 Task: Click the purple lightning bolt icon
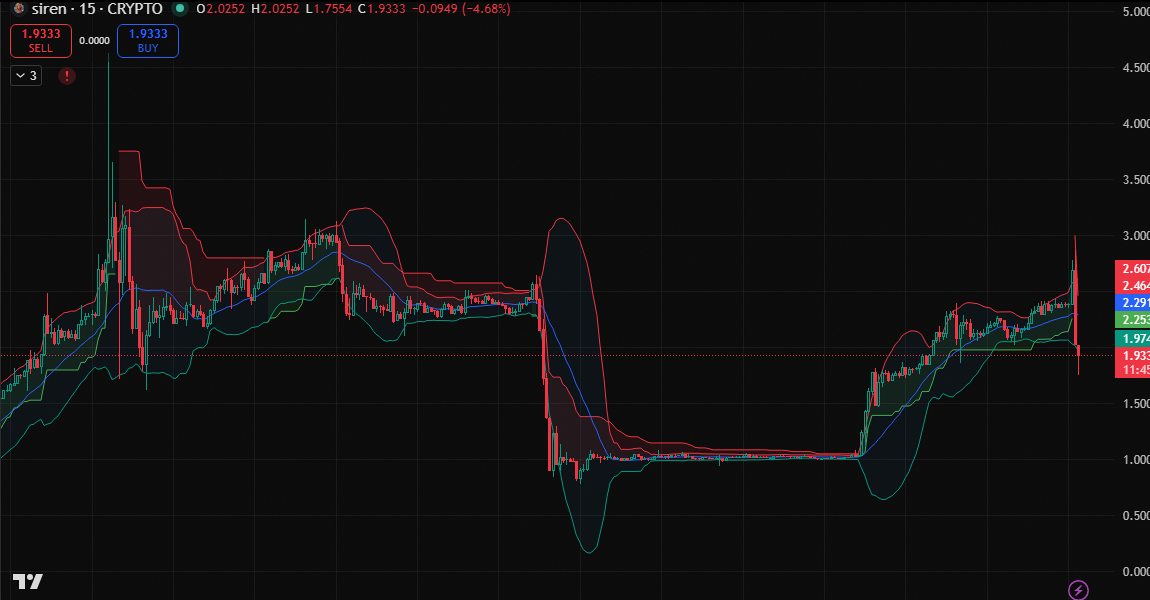click(1078, 589)
